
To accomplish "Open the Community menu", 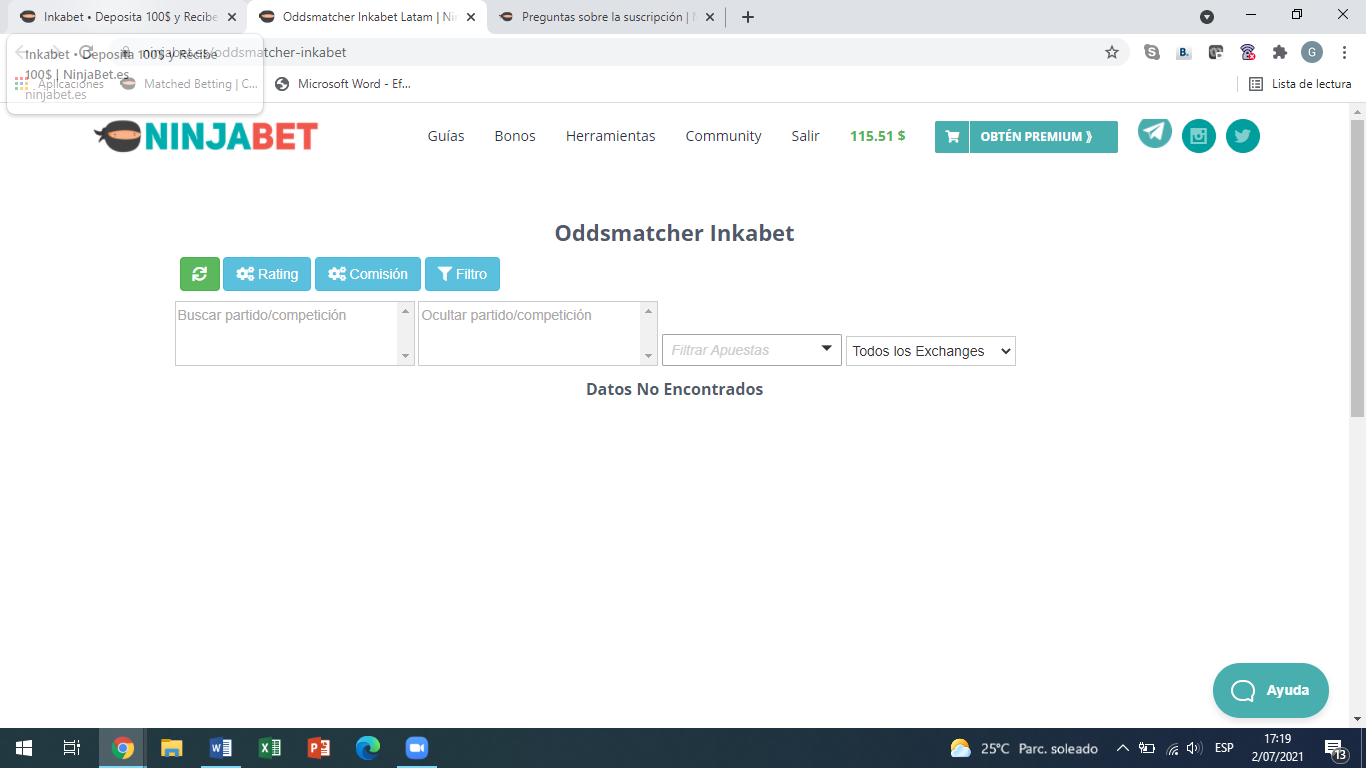I will coord(723,136).
